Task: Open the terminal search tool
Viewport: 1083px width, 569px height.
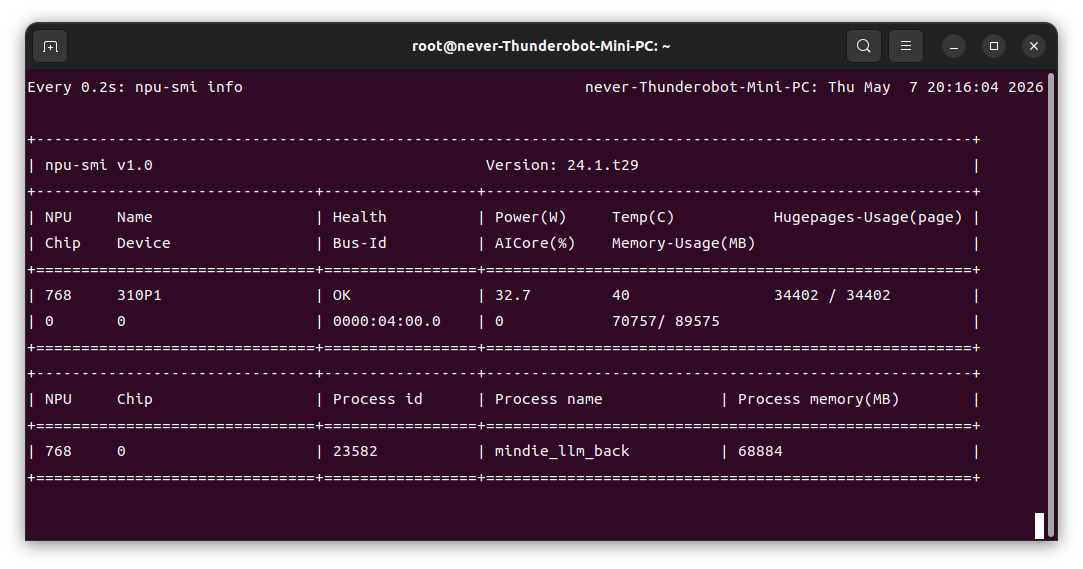Action: click(863, 46)
